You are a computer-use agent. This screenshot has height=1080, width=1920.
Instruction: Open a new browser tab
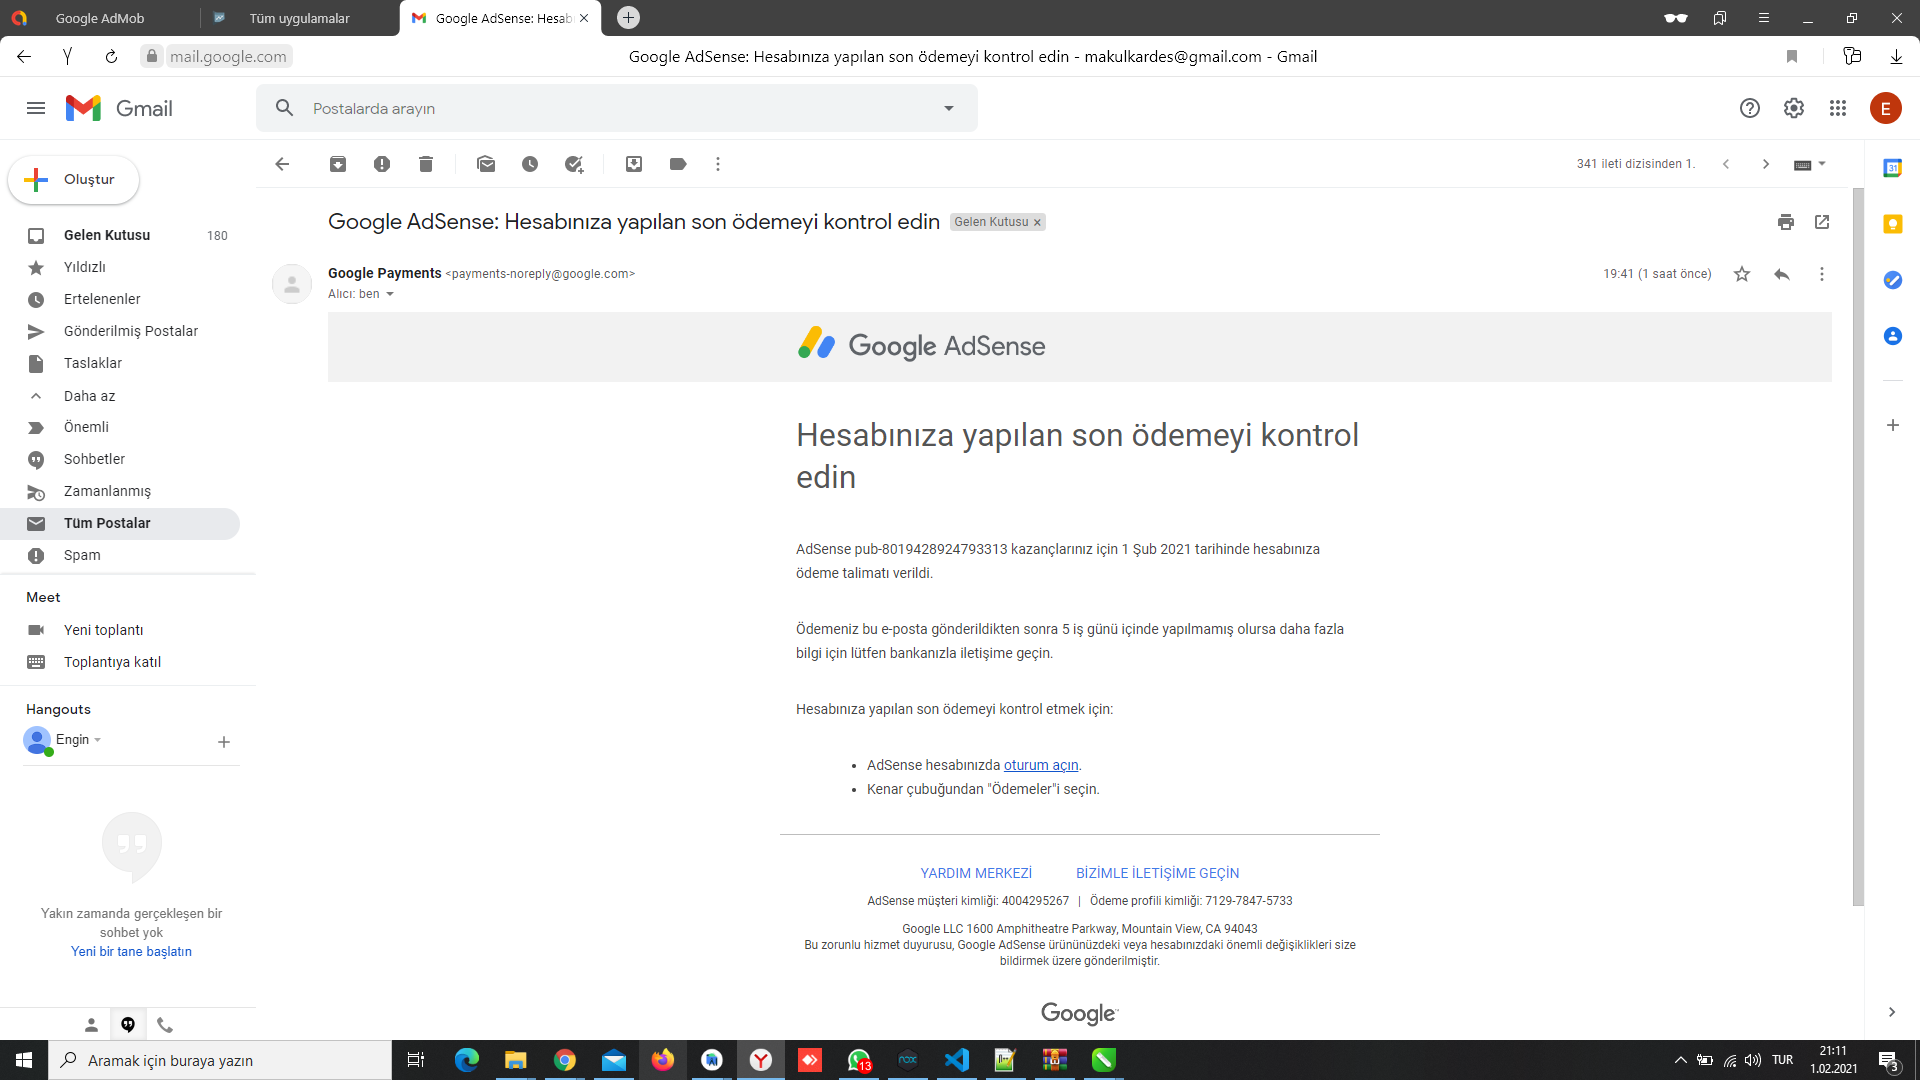[628, 17]
